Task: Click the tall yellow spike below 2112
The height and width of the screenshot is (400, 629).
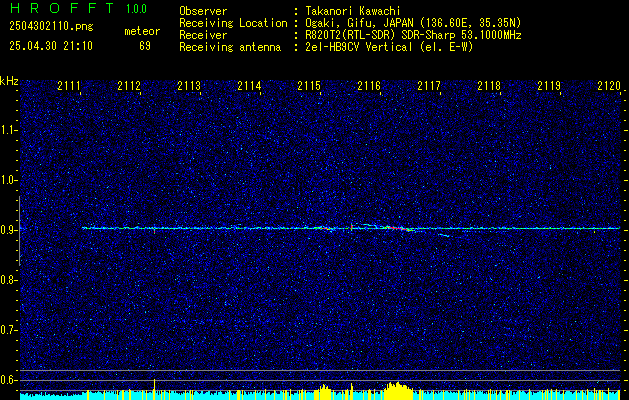Action: tap(154, 389)
